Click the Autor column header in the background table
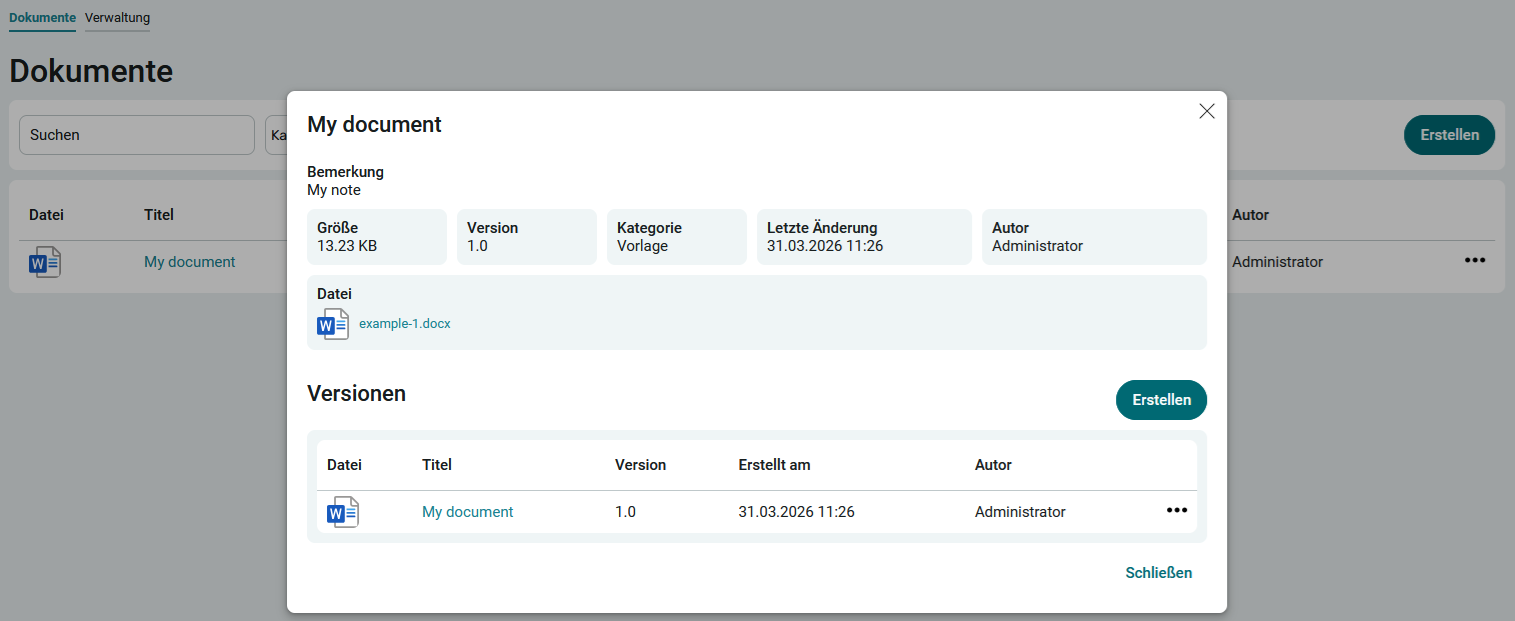 click(x=1250, y=215)
